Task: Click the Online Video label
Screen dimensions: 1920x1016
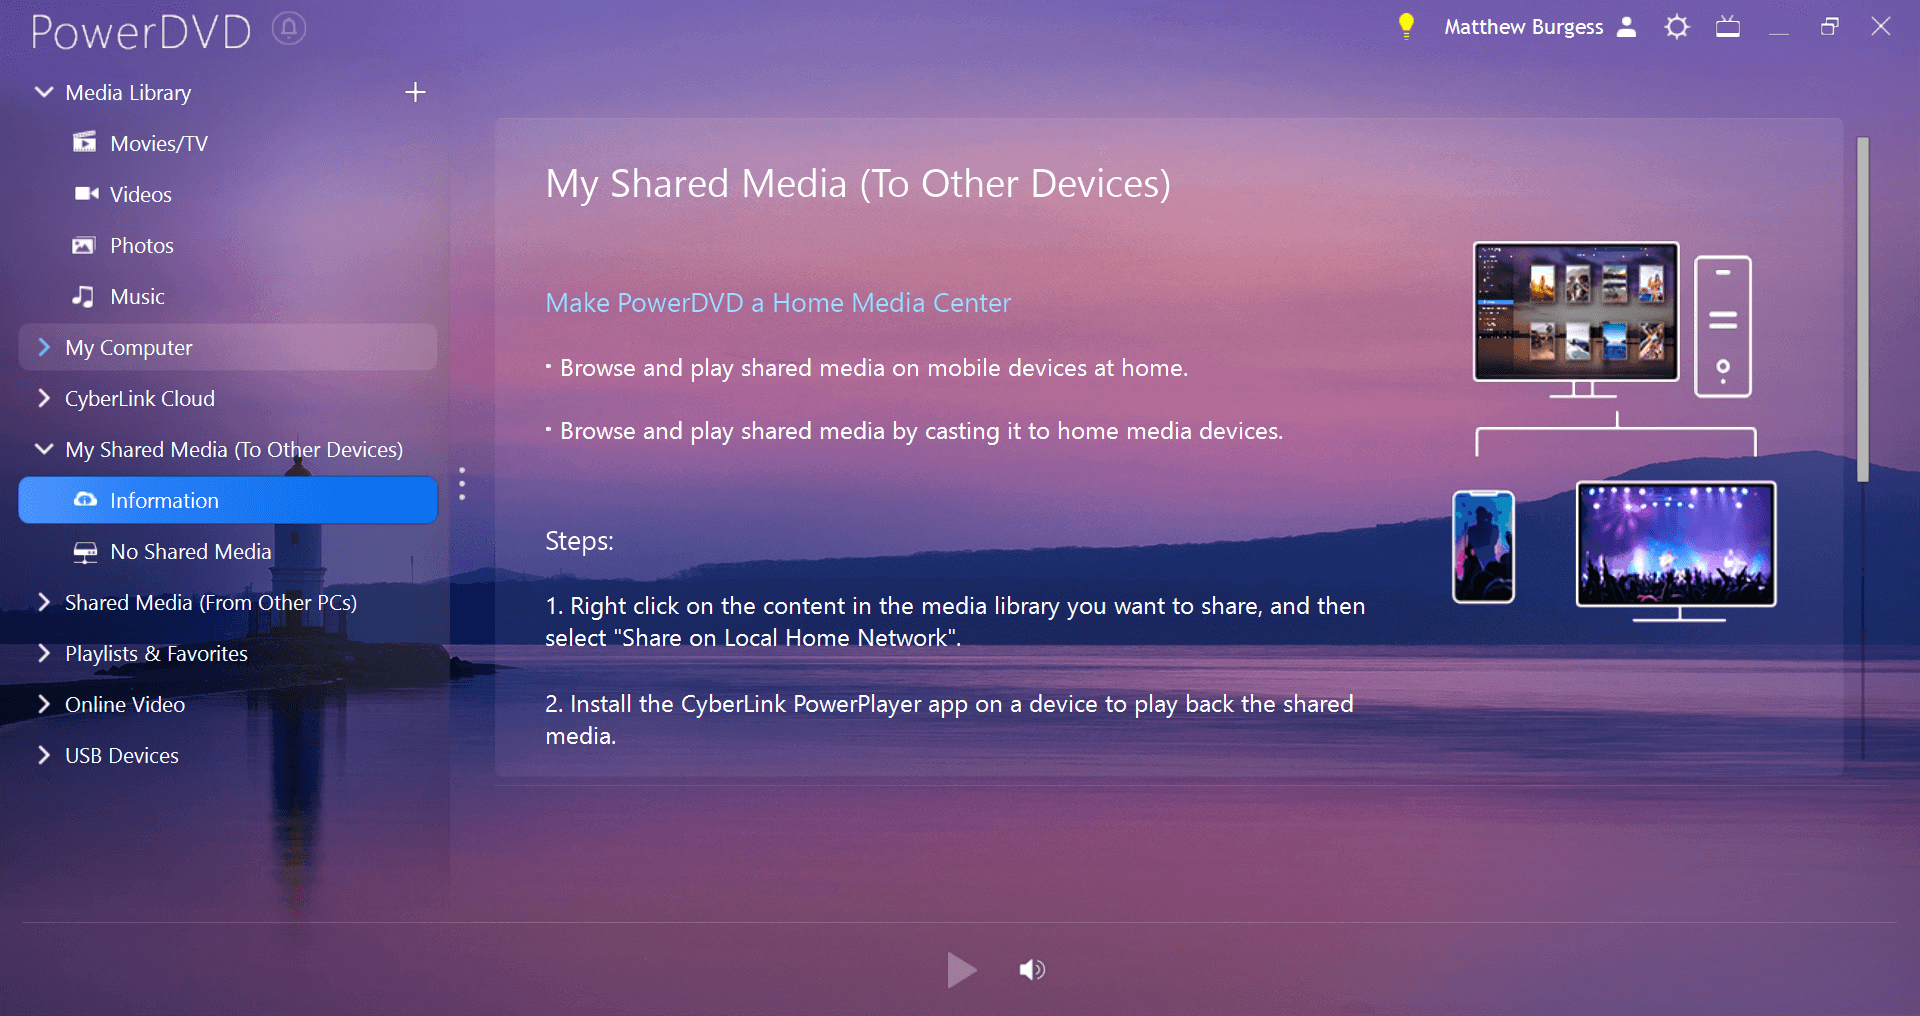Action: coord(125,704)
